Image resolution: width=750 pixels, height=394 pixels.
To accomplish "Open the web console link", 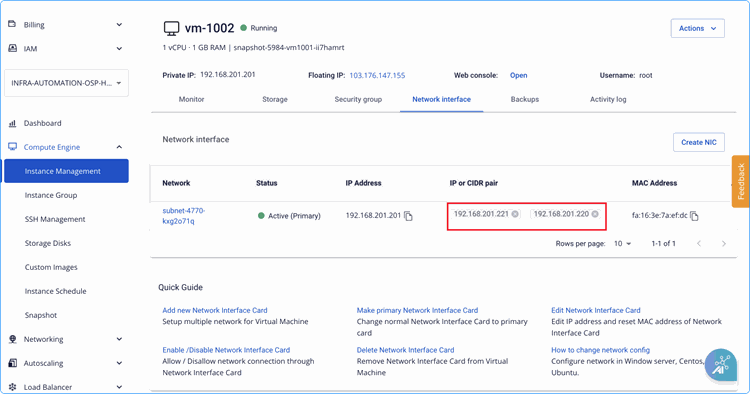I will click(x=518, y=76).
